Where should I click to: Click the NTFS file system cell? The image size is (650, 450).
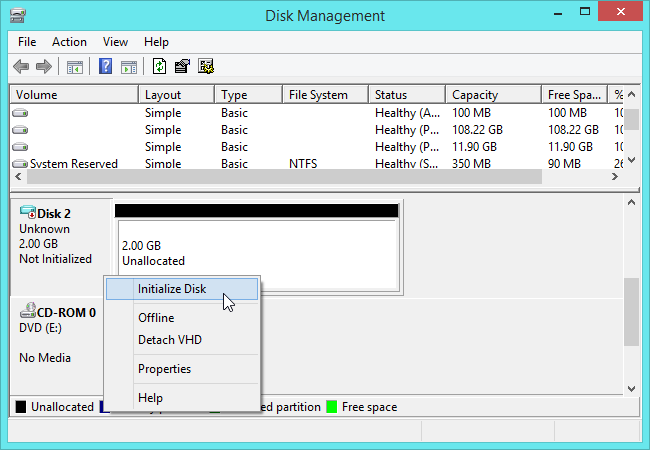(x=303, y=164)
